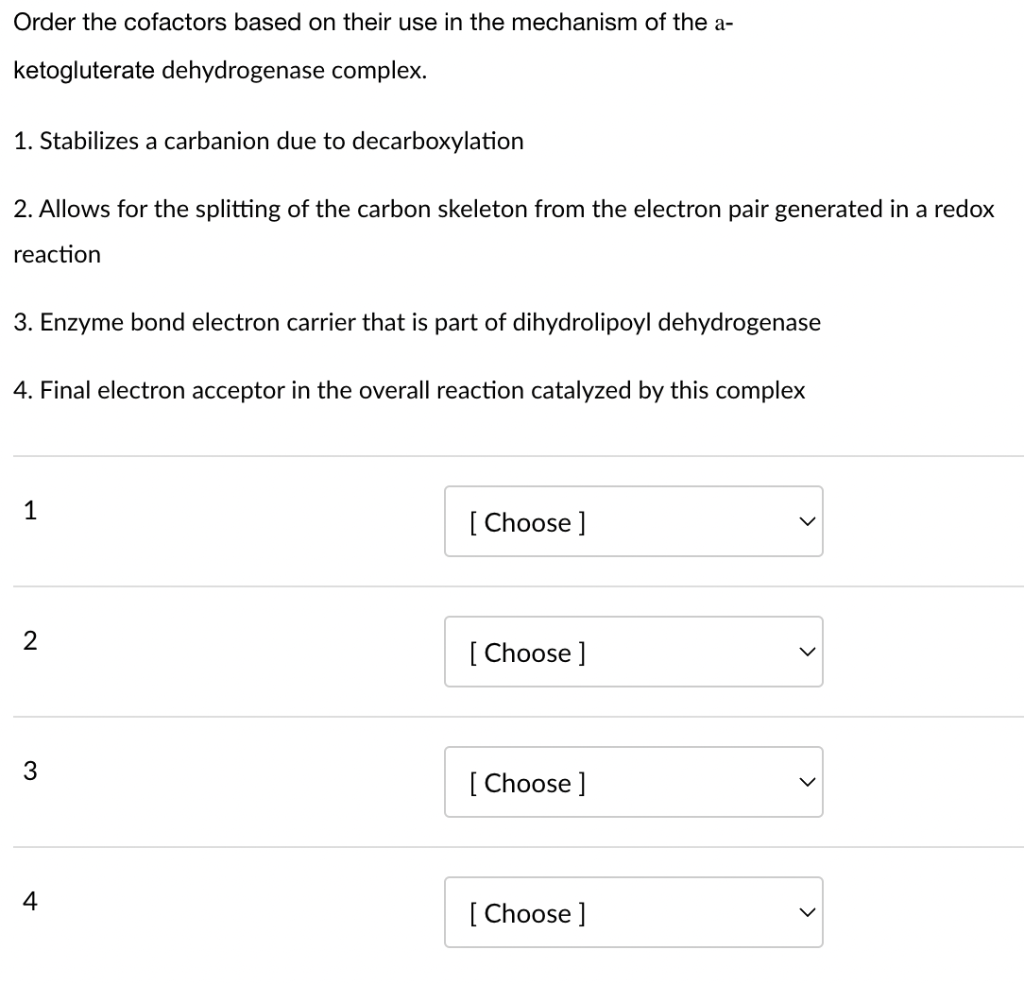Click the row label number 1 in answer list
Viewport: 1024px width, 984px height.
click(30, 510)
